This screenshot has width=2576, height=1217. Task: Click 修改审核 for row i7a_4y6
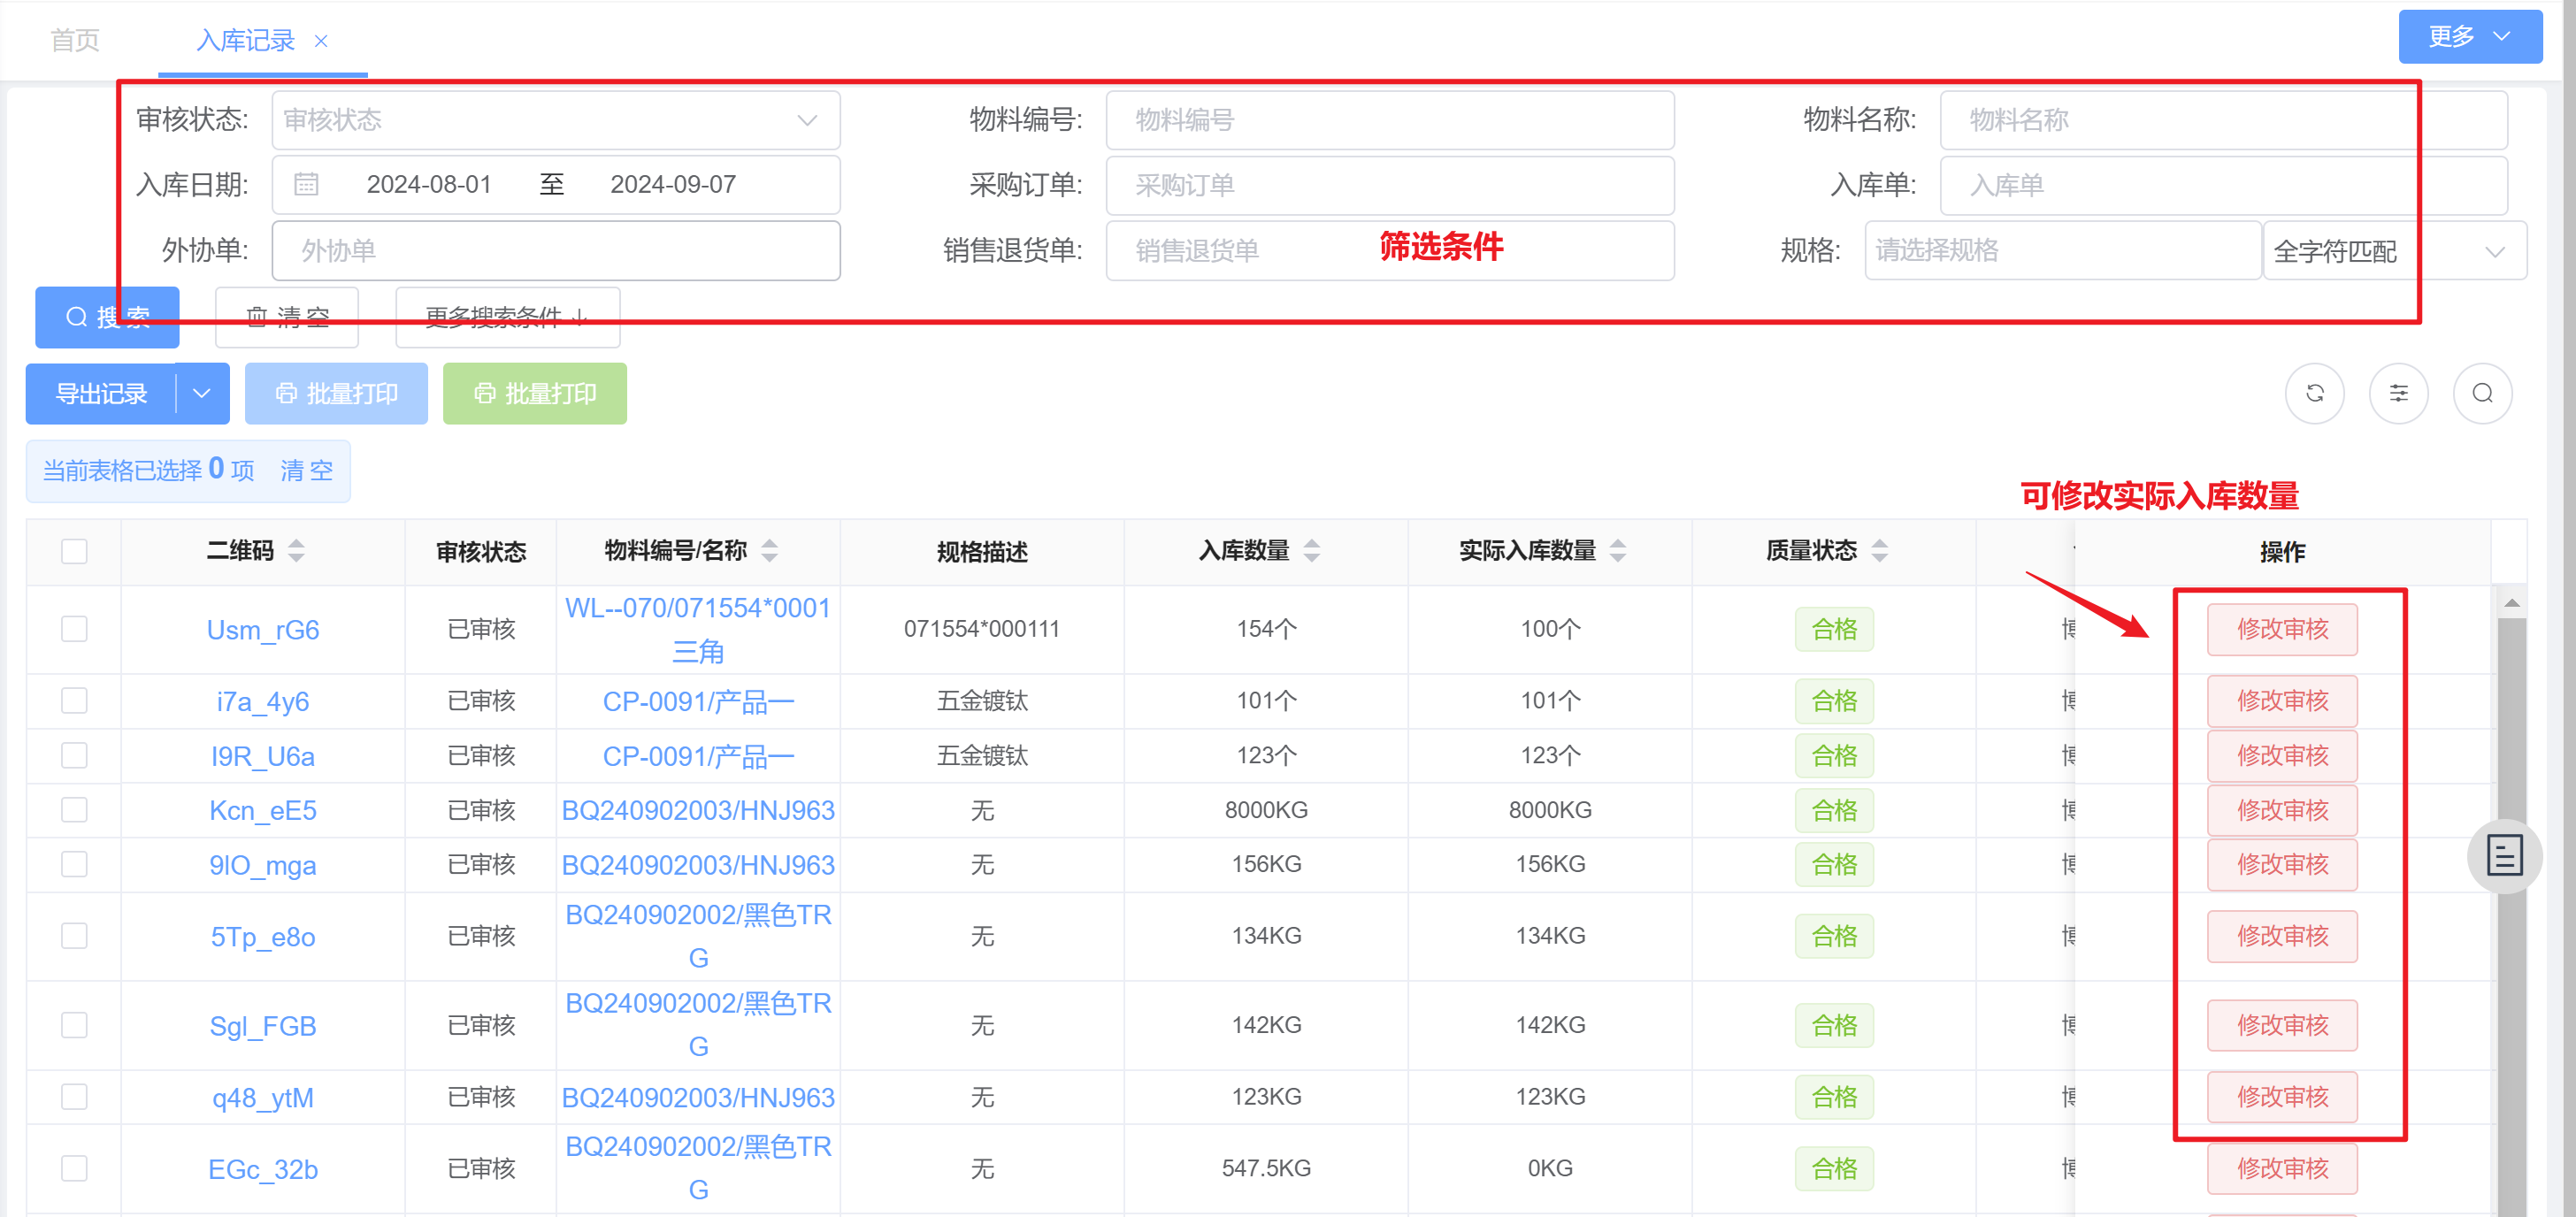pos(2282,700)
